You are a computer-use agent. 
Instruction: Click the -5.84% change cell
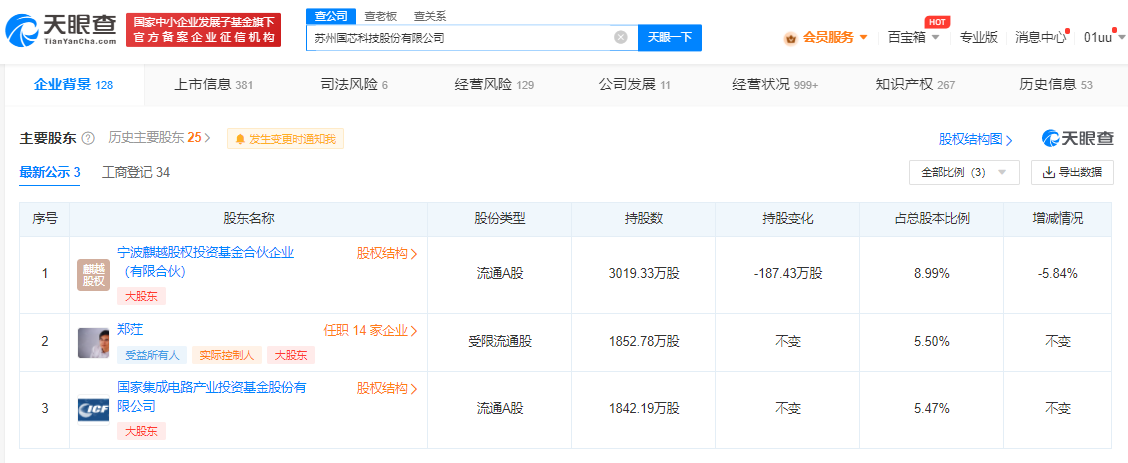point(1058,274)
